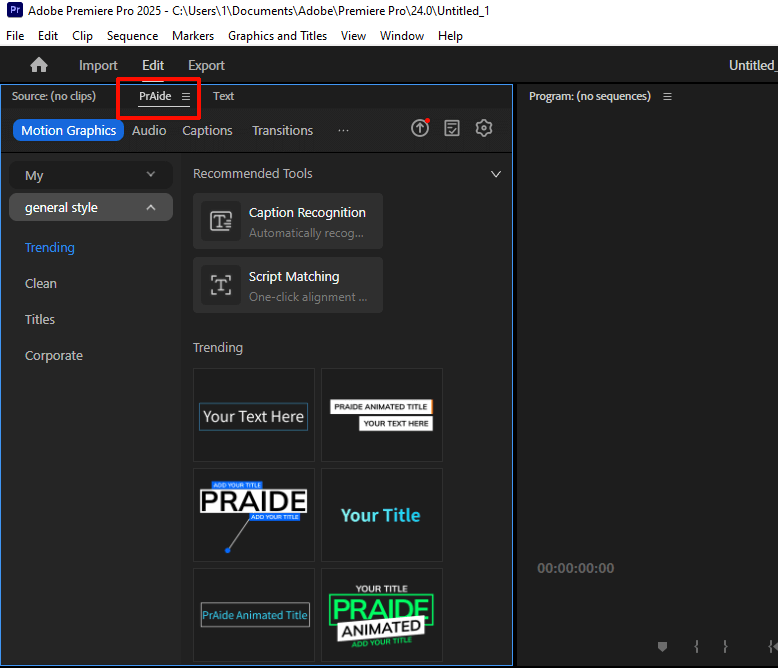This screenshot has width=778, height=668.
Task: Open the Clip menu
Action: (82, 36)
